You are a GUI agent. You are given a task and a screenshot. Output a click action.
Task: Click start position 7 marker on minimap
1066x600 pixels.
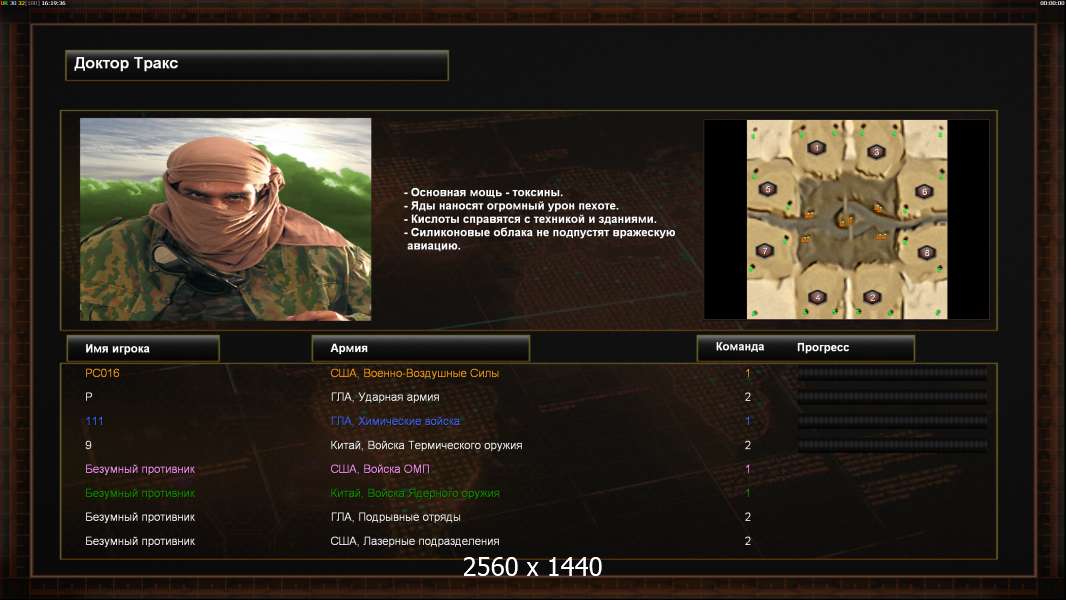pos(765,251)
